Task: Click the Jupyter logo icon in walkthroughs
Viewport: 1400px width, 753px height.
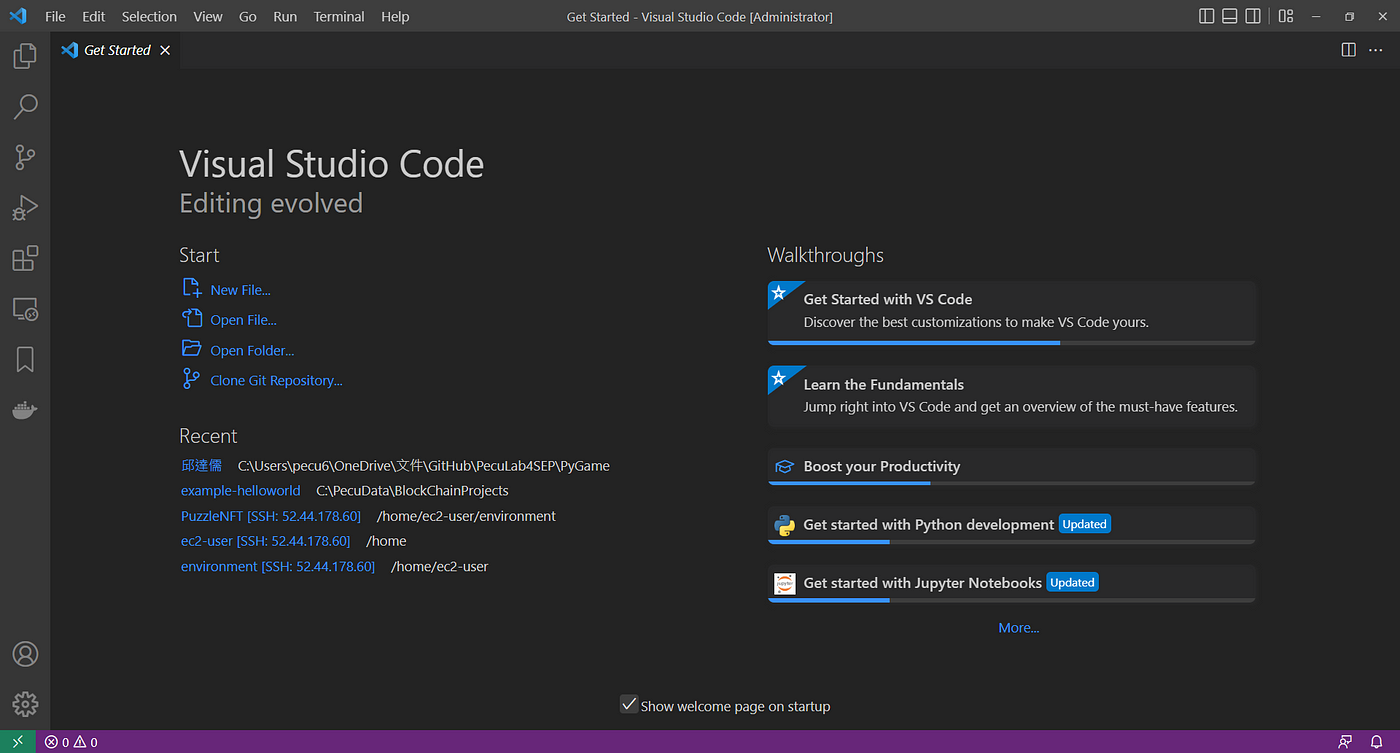Action: tap(785, 583)
